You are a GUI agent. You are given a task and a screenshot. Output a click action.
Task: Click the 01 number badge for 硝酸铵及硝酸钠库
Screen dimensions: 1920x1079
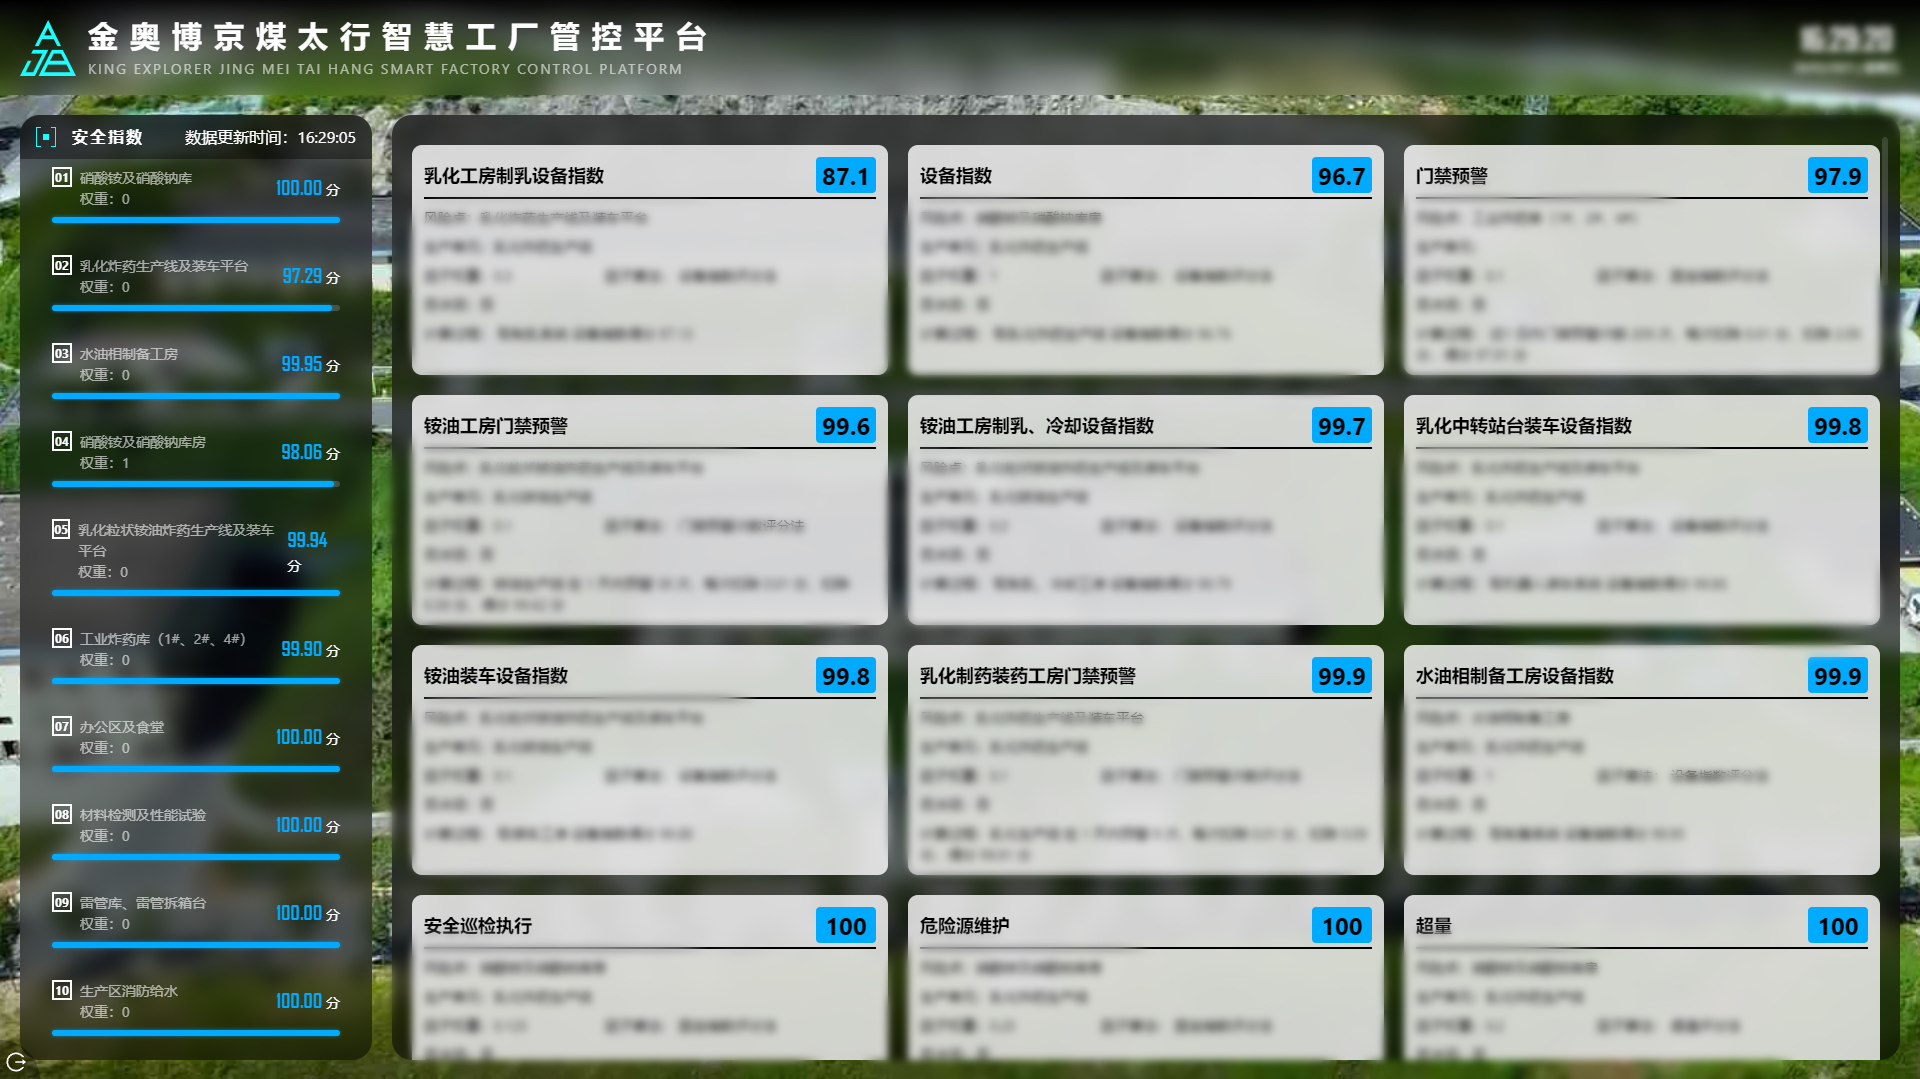[x=62, y=178]
